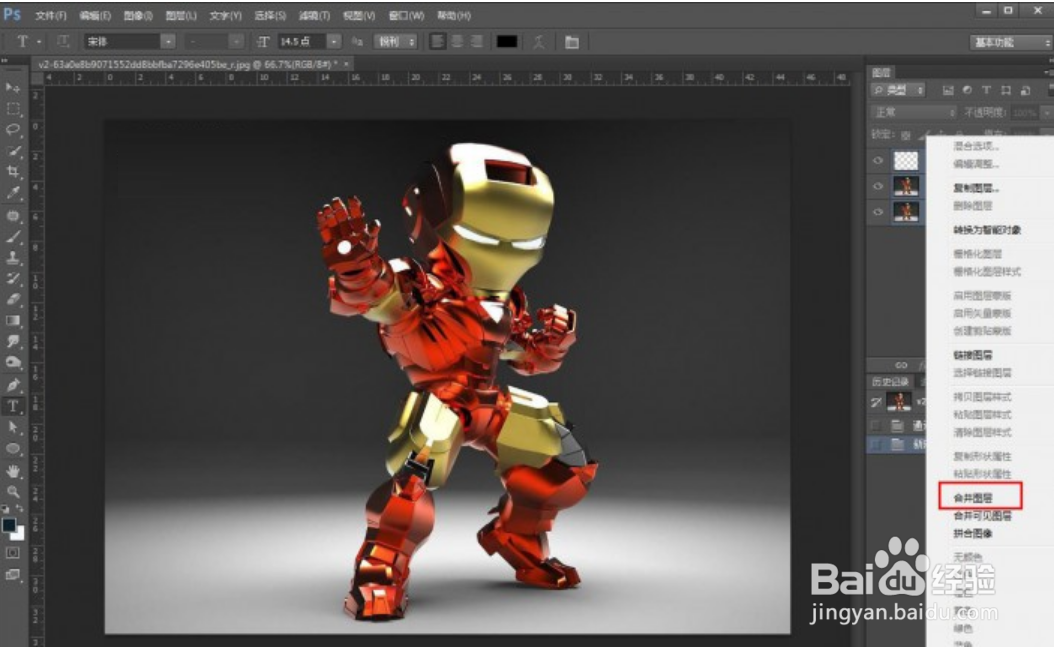Select the Horizontal Type tool in toolbox
Image resolution: width=1056 pixels, height=649 pixels.
point(13,406)
